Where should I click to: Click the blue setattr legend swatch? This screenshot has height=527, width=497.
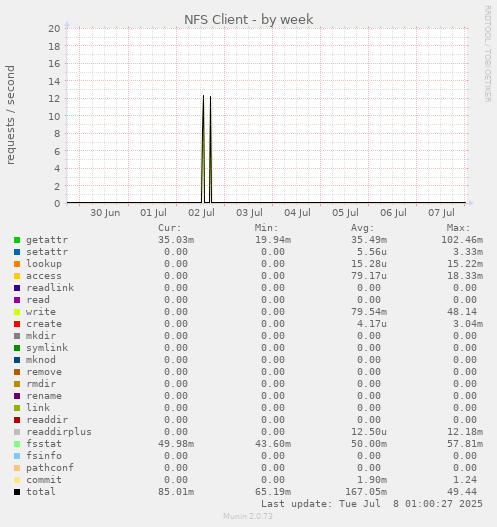(x=17, y=252)
